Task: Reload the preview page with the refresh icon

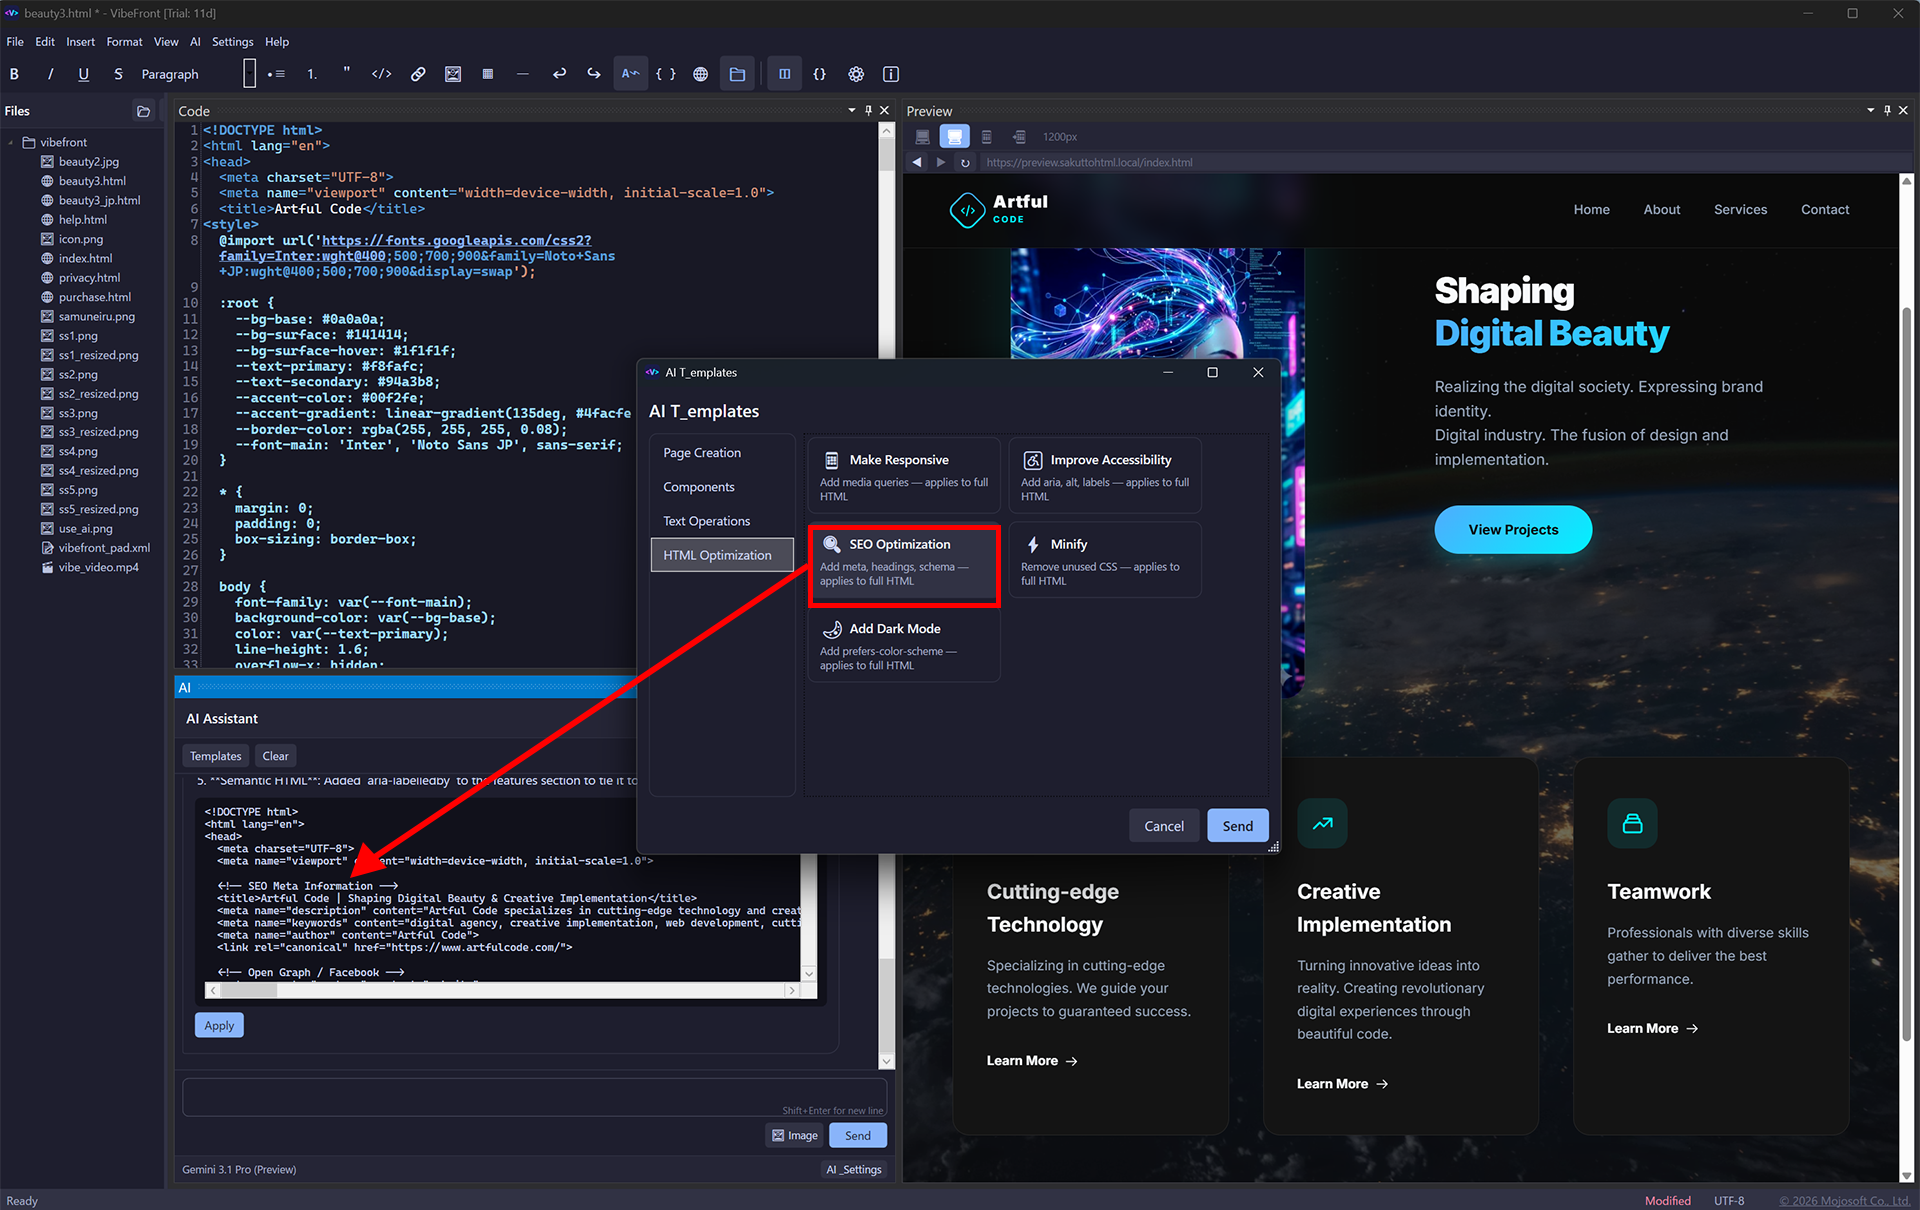Action: [965, 161]
